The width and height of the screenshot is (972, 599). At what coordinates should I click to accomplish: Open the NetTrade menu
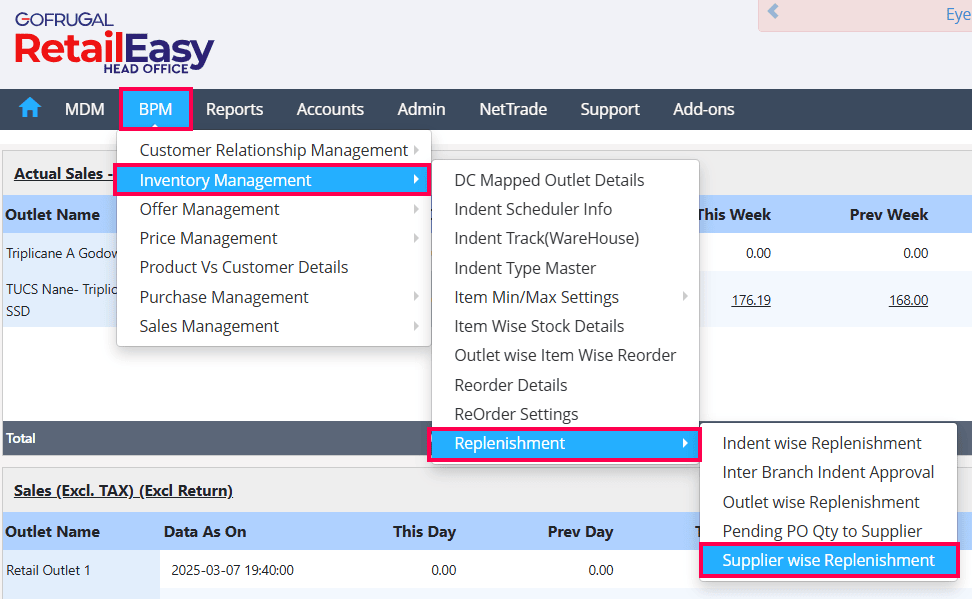pos(513,109)
